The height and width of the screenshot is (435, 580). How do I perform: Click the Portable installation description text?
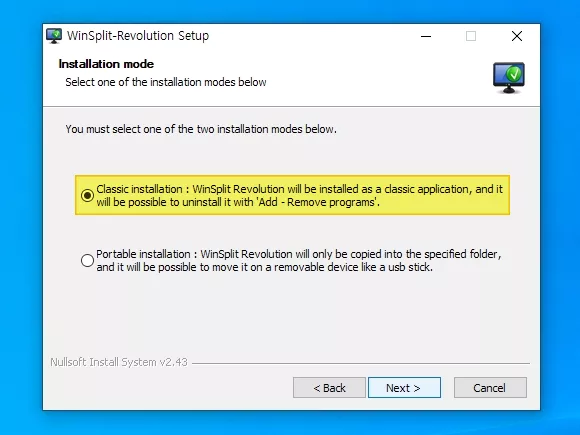tap(299, 260)
